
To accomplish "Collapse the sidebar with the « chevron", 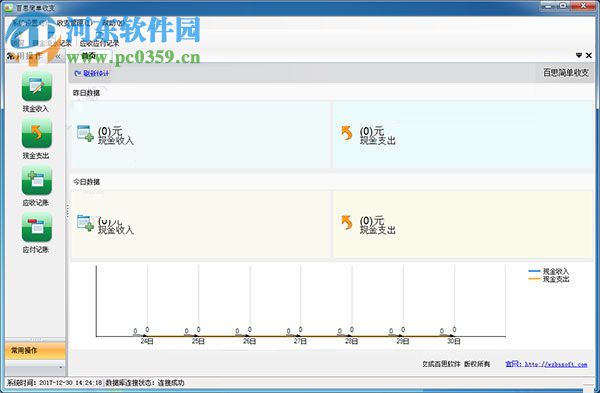I will click(58, 56).
